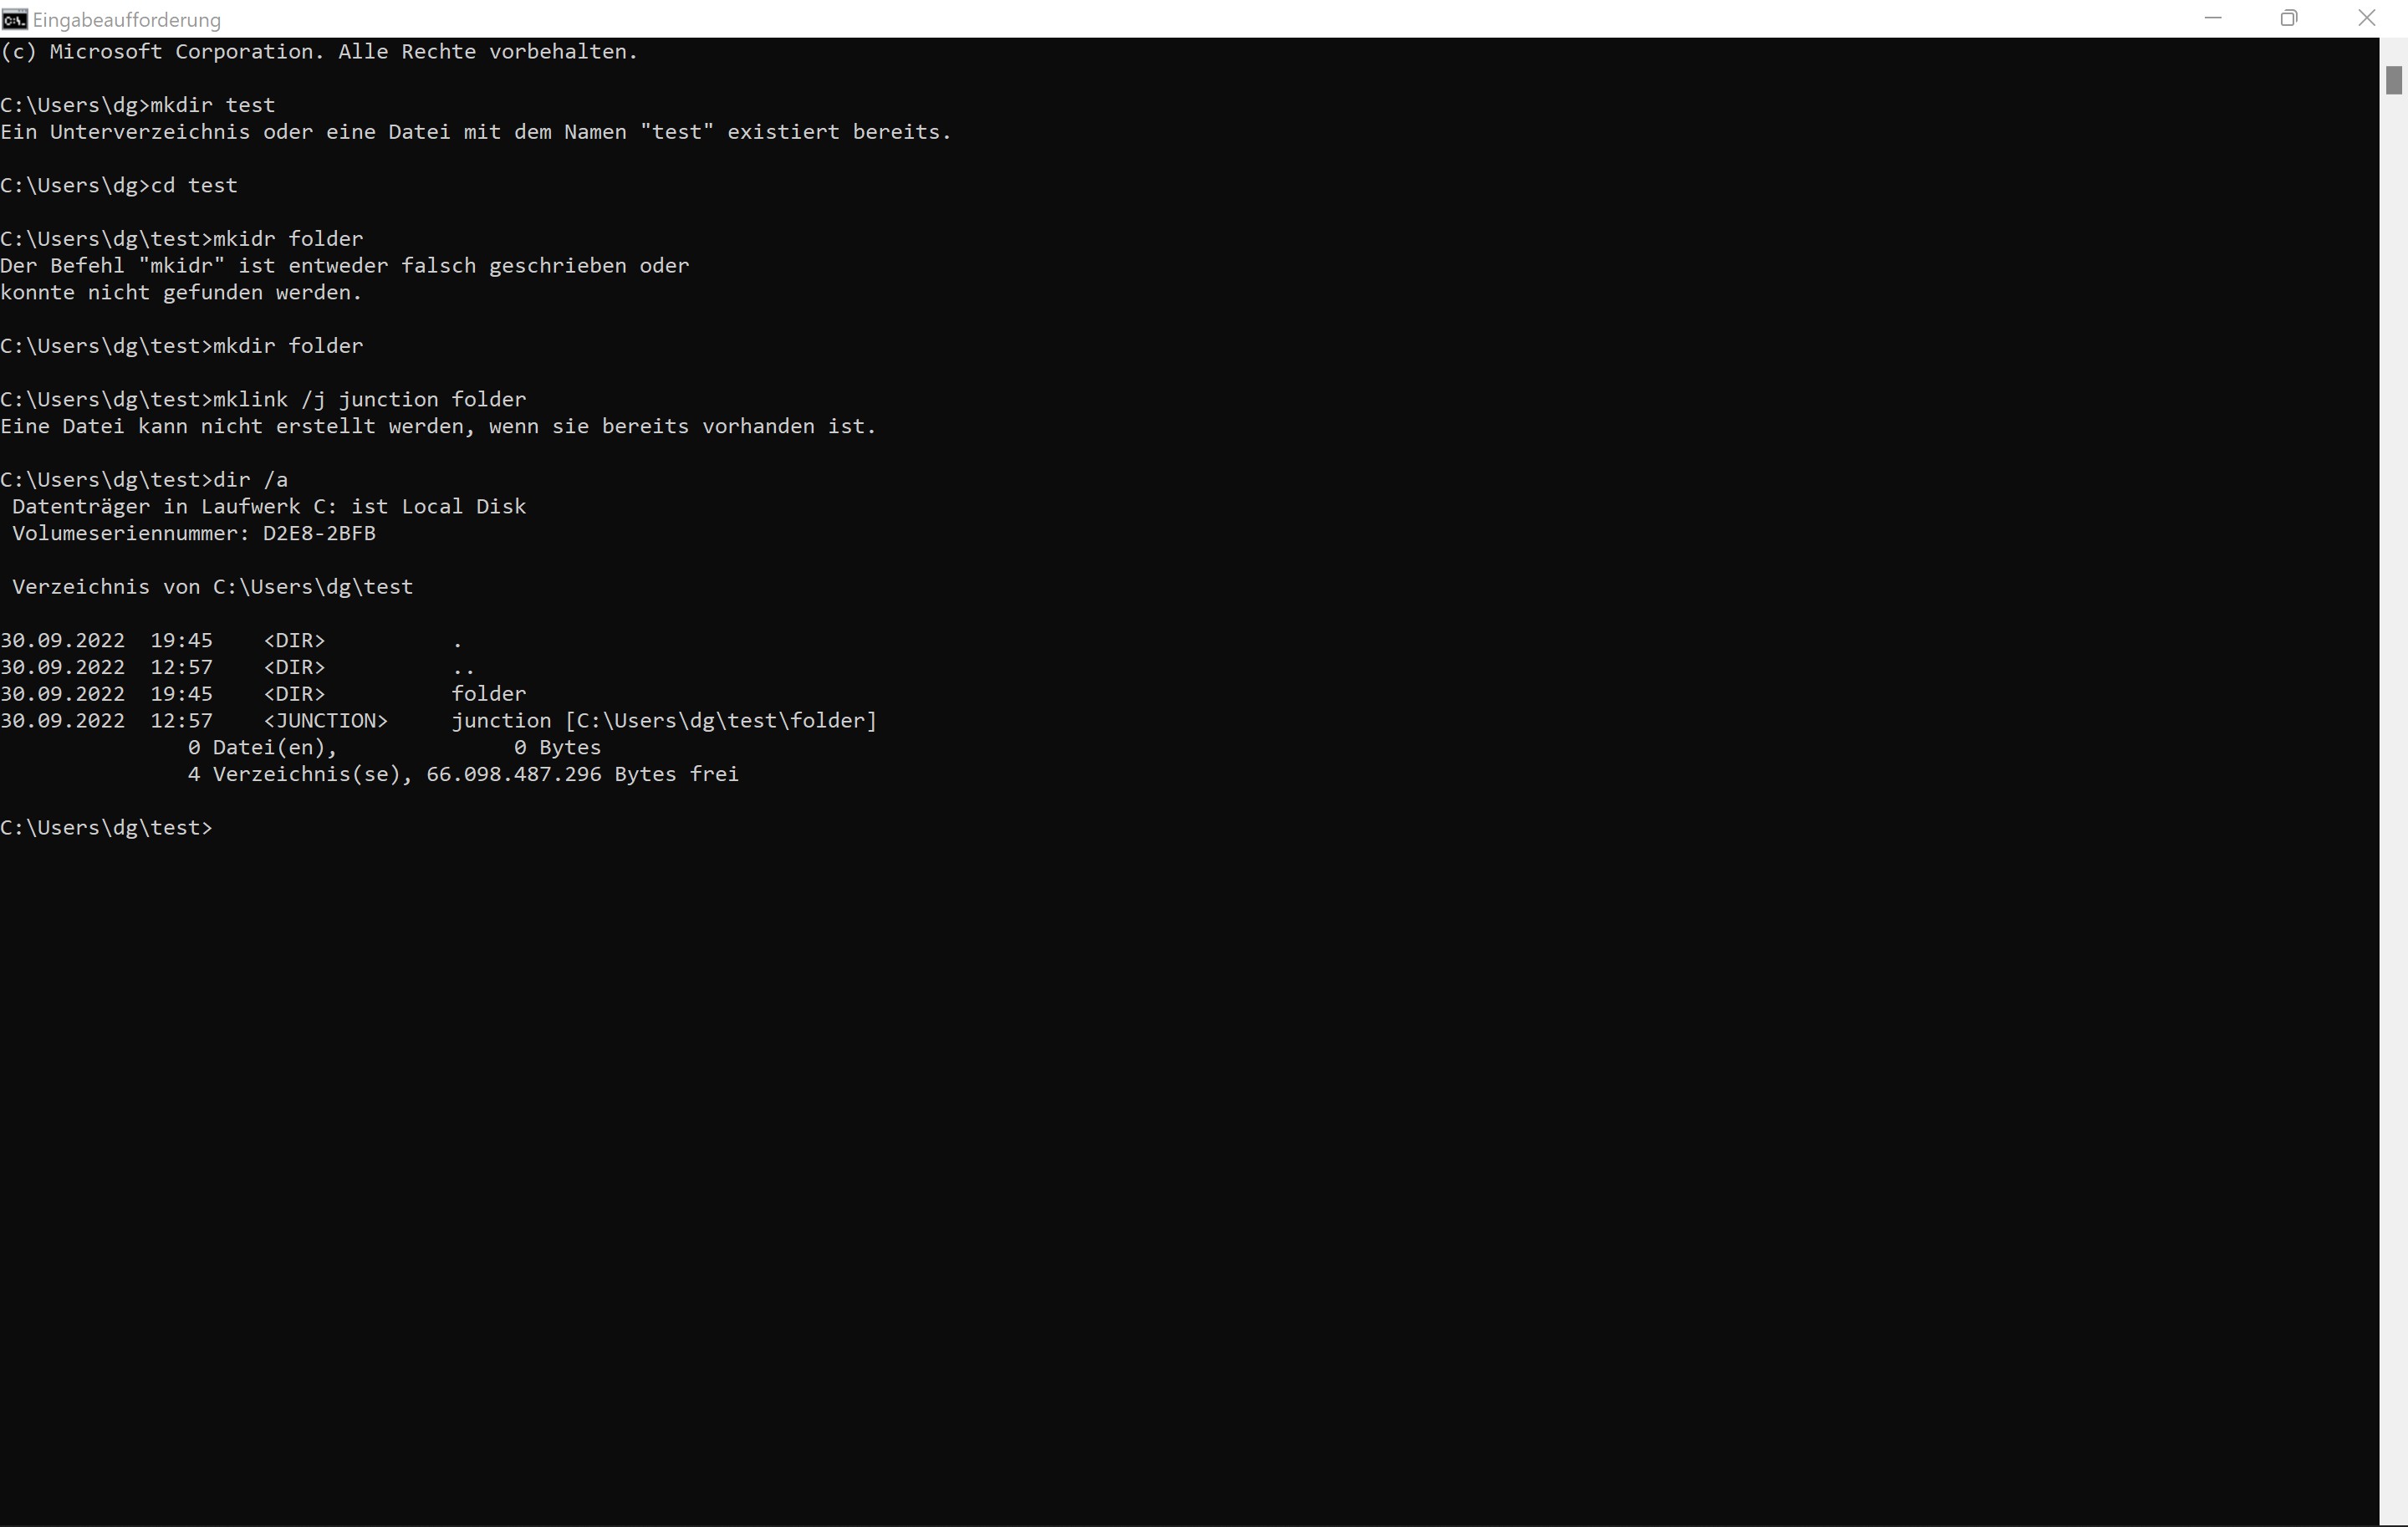Click the error message about existing file
The width and height of the screenshot is (2408, 1527).
pyautogui.click(x=438, y=426)
